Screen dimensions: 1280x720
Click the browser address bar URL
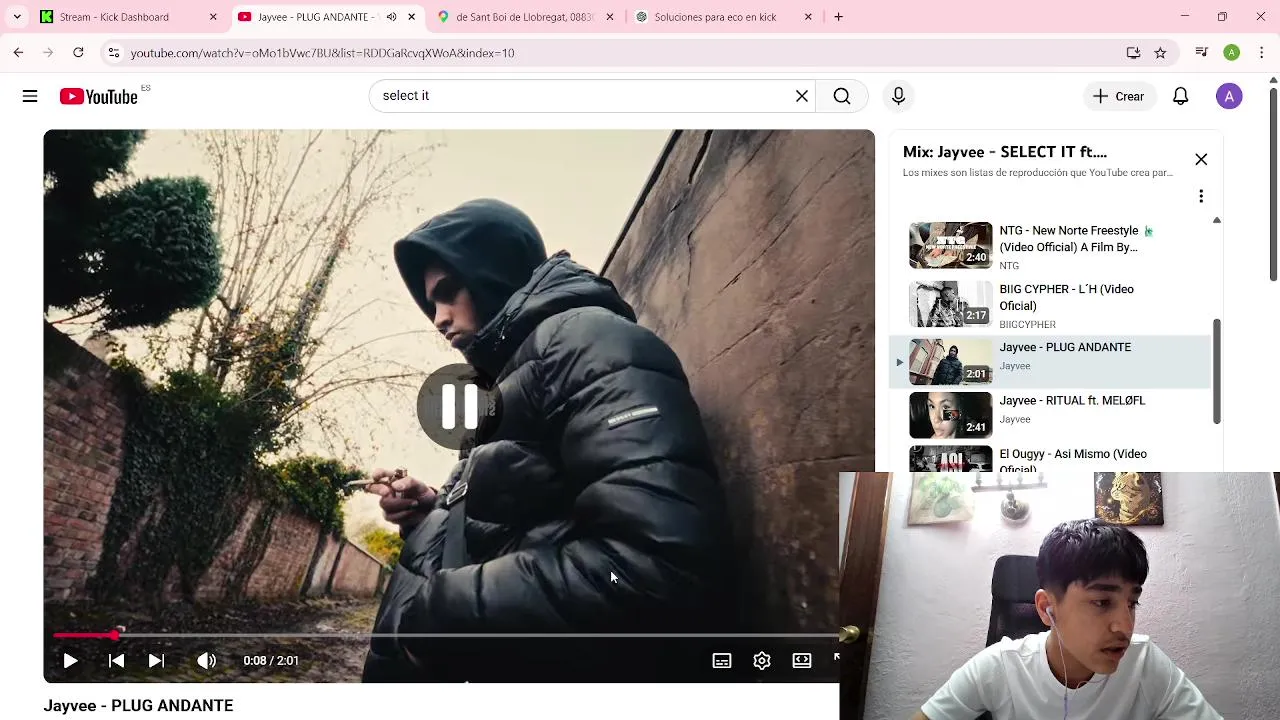pos(322,53)
